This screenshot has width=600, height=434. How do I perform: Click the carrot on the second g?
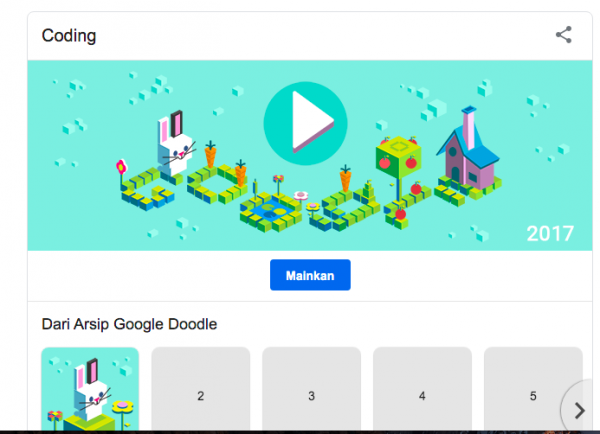click(346, 178)
